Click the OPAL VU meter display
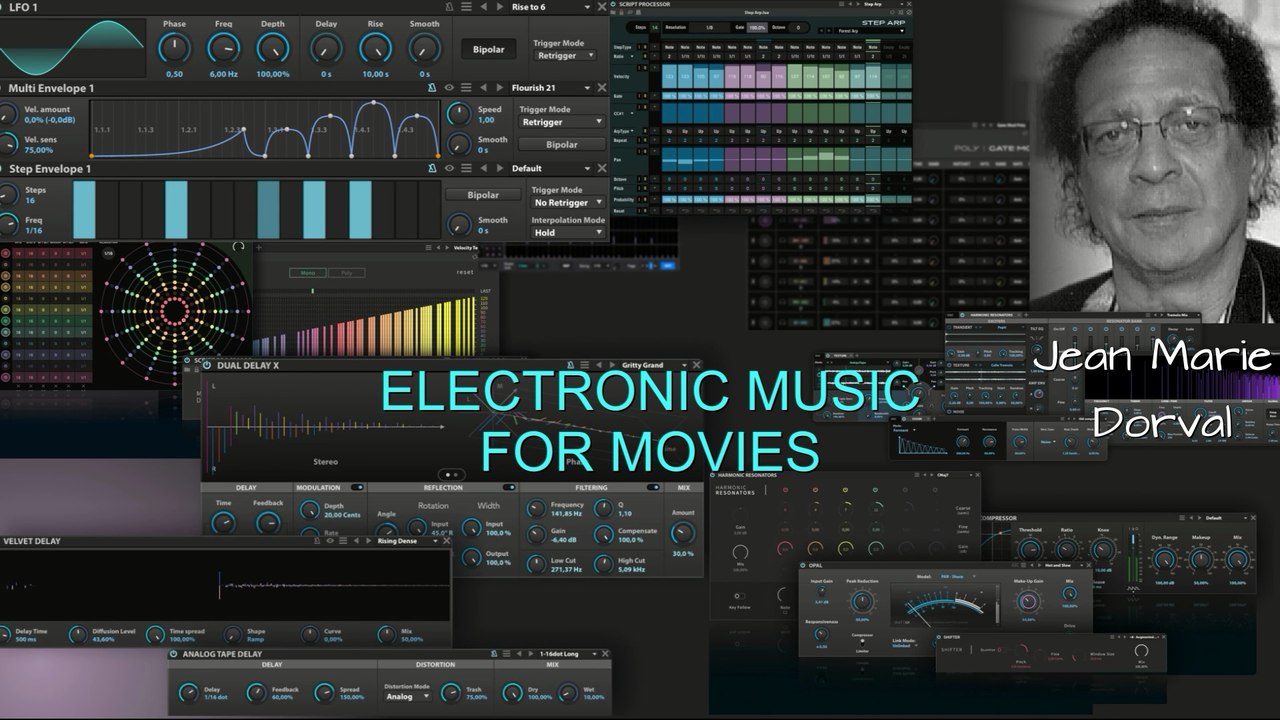This screenshot has width=1280, height=720. (944, 606)
